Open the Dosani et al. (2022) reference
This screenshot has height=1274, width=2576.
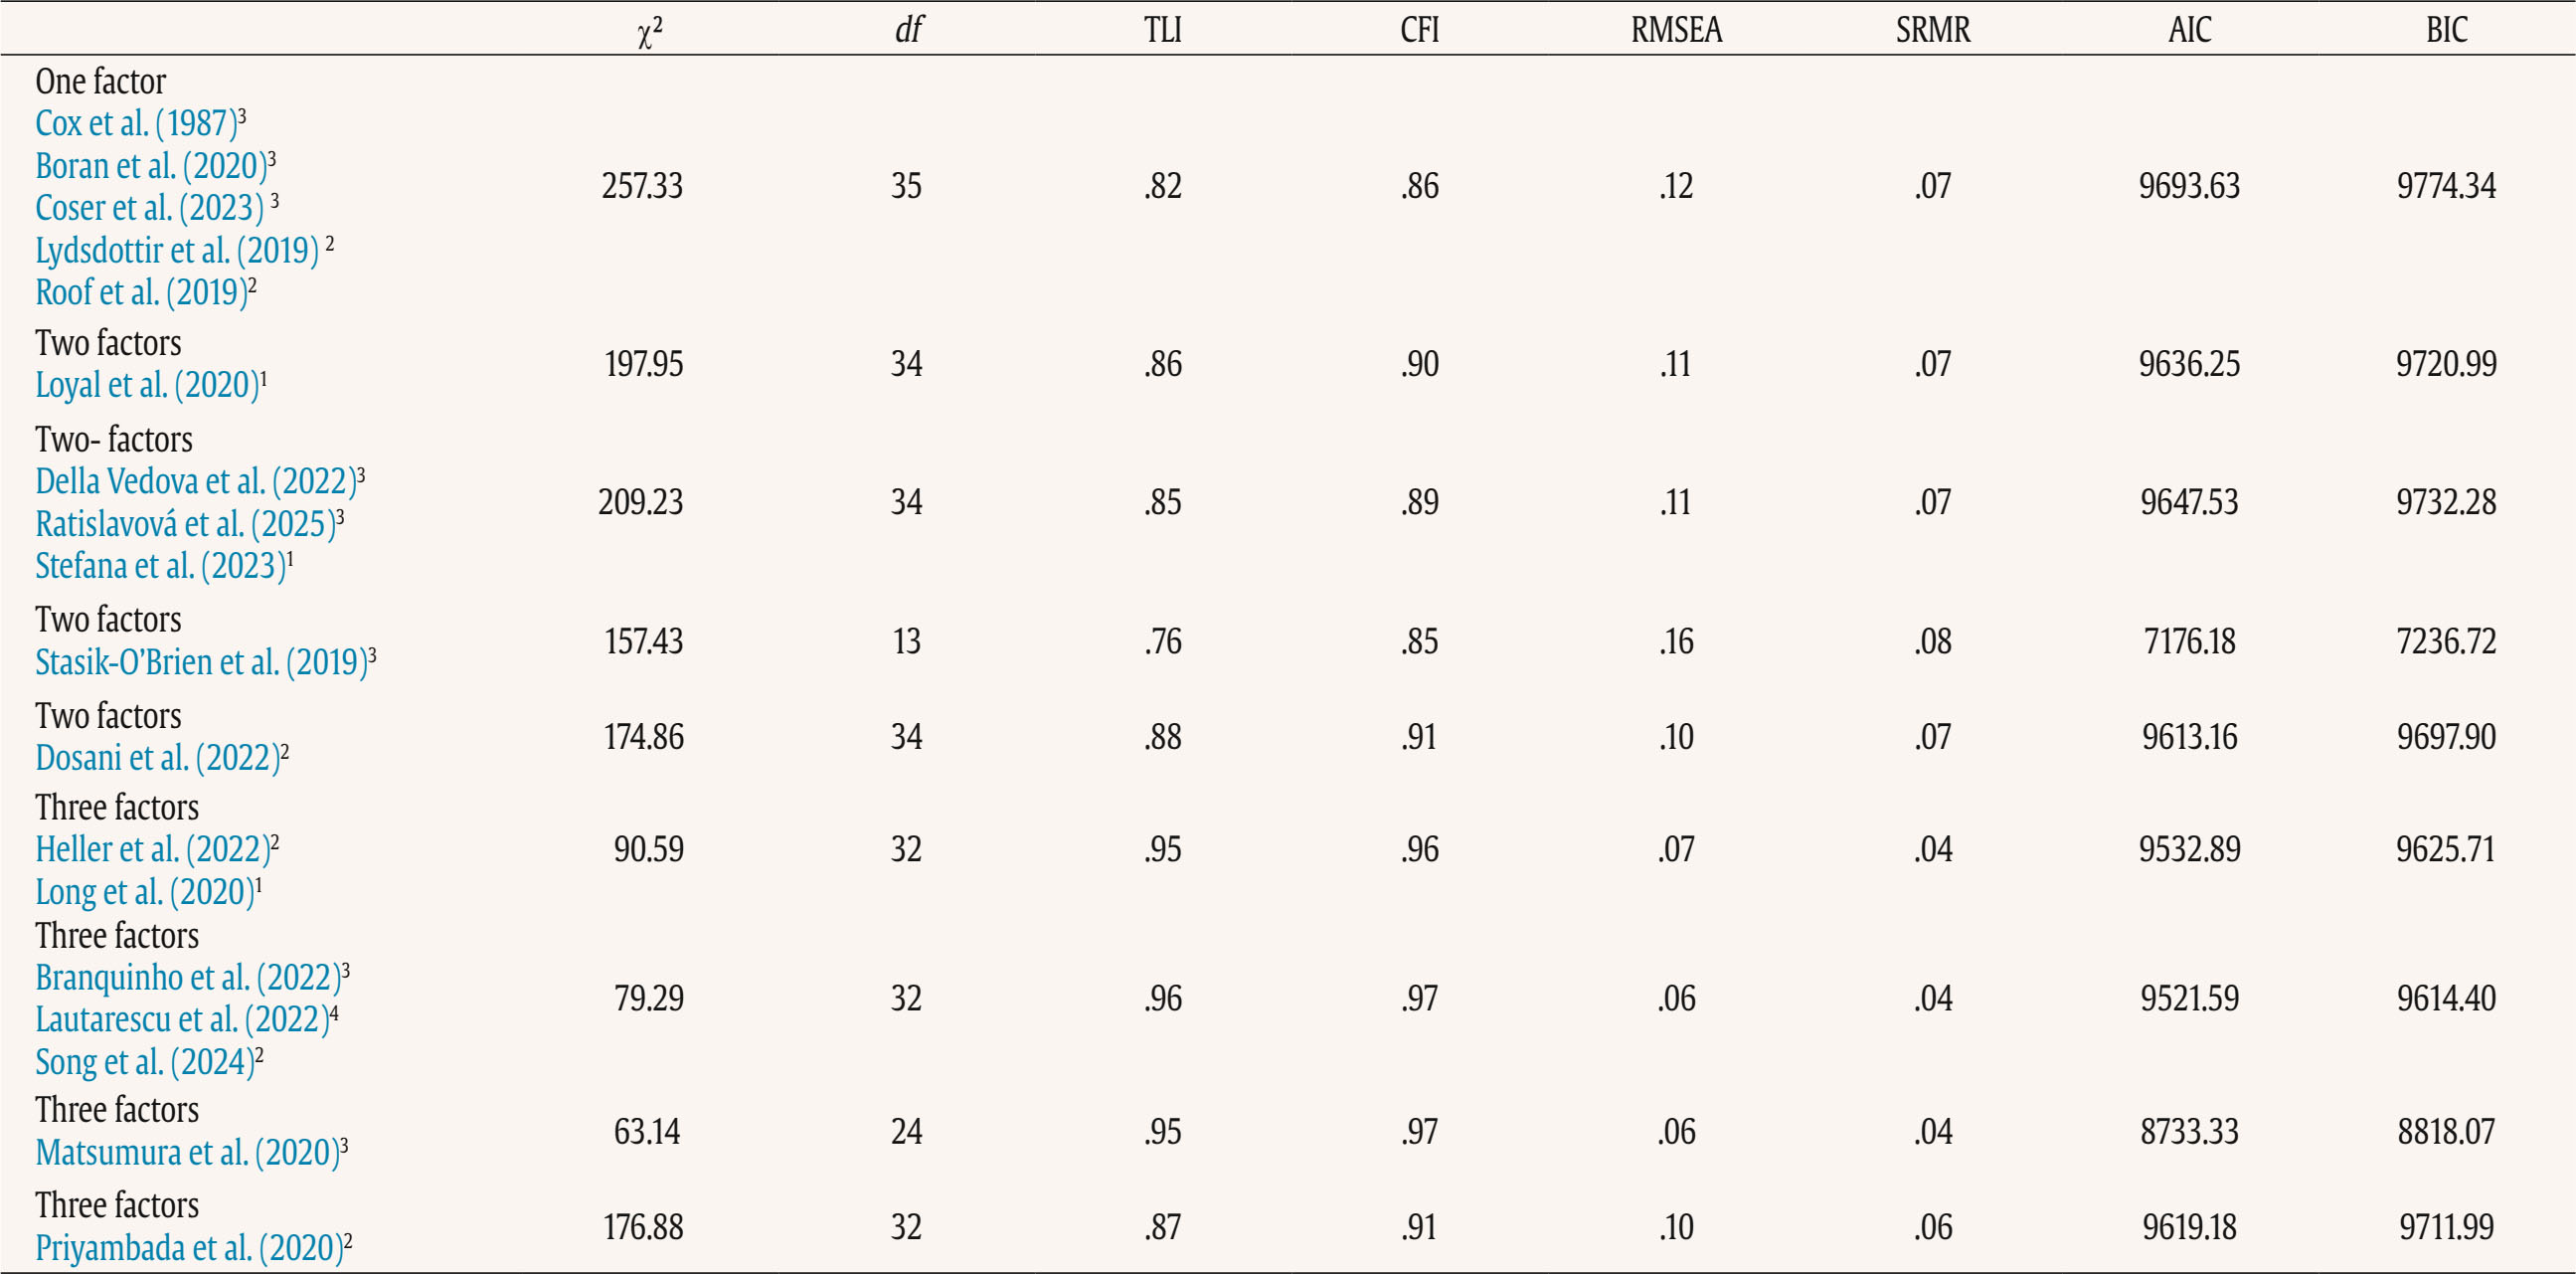click(x=157, y=758)
